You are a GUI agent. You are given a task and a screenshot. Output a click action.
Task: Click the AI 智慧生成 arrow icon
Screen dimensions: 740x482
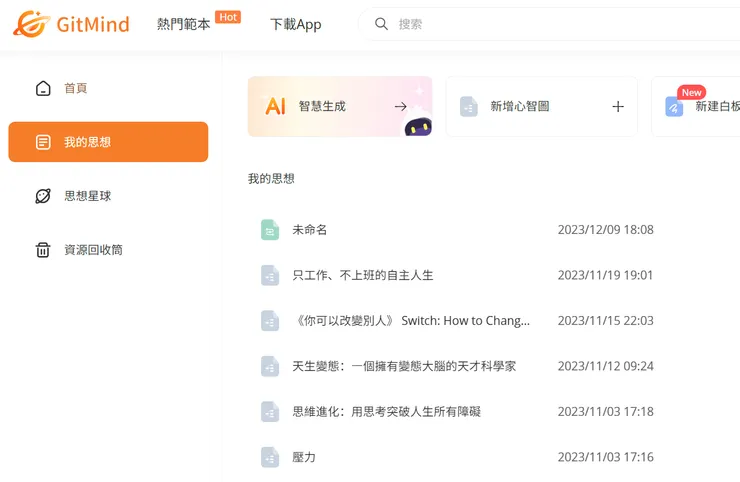click(400, 106)
